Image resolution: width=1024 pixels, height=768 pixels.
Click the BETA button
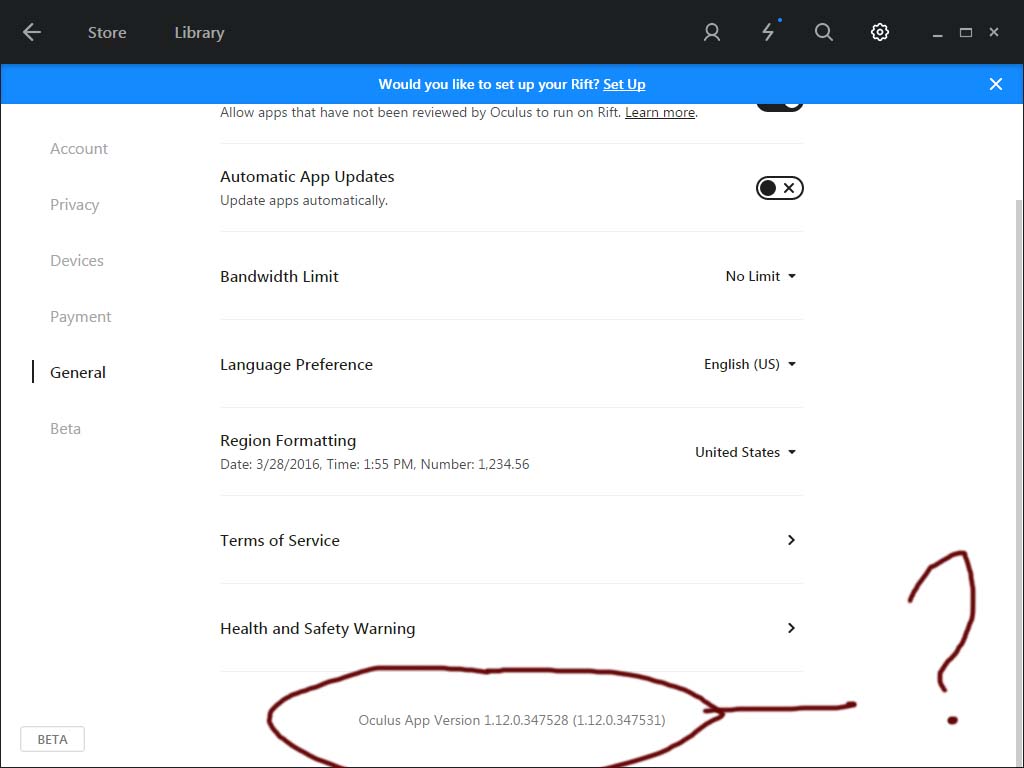click(52, 739)
